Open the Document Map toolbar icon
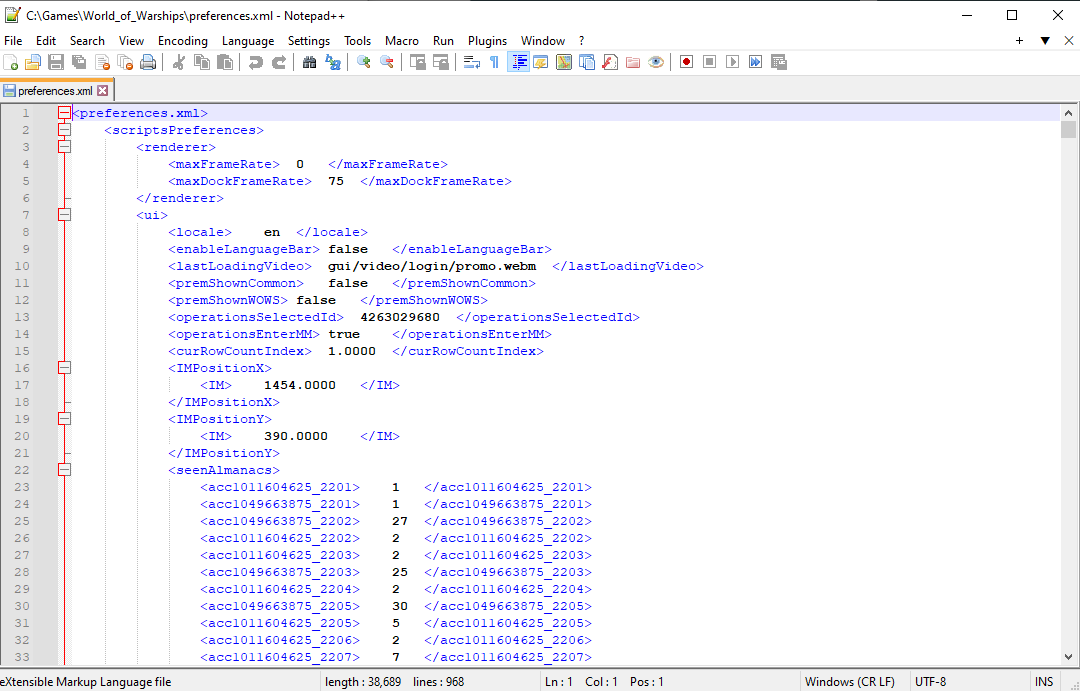1080x691 pixels. pos(563,62)
